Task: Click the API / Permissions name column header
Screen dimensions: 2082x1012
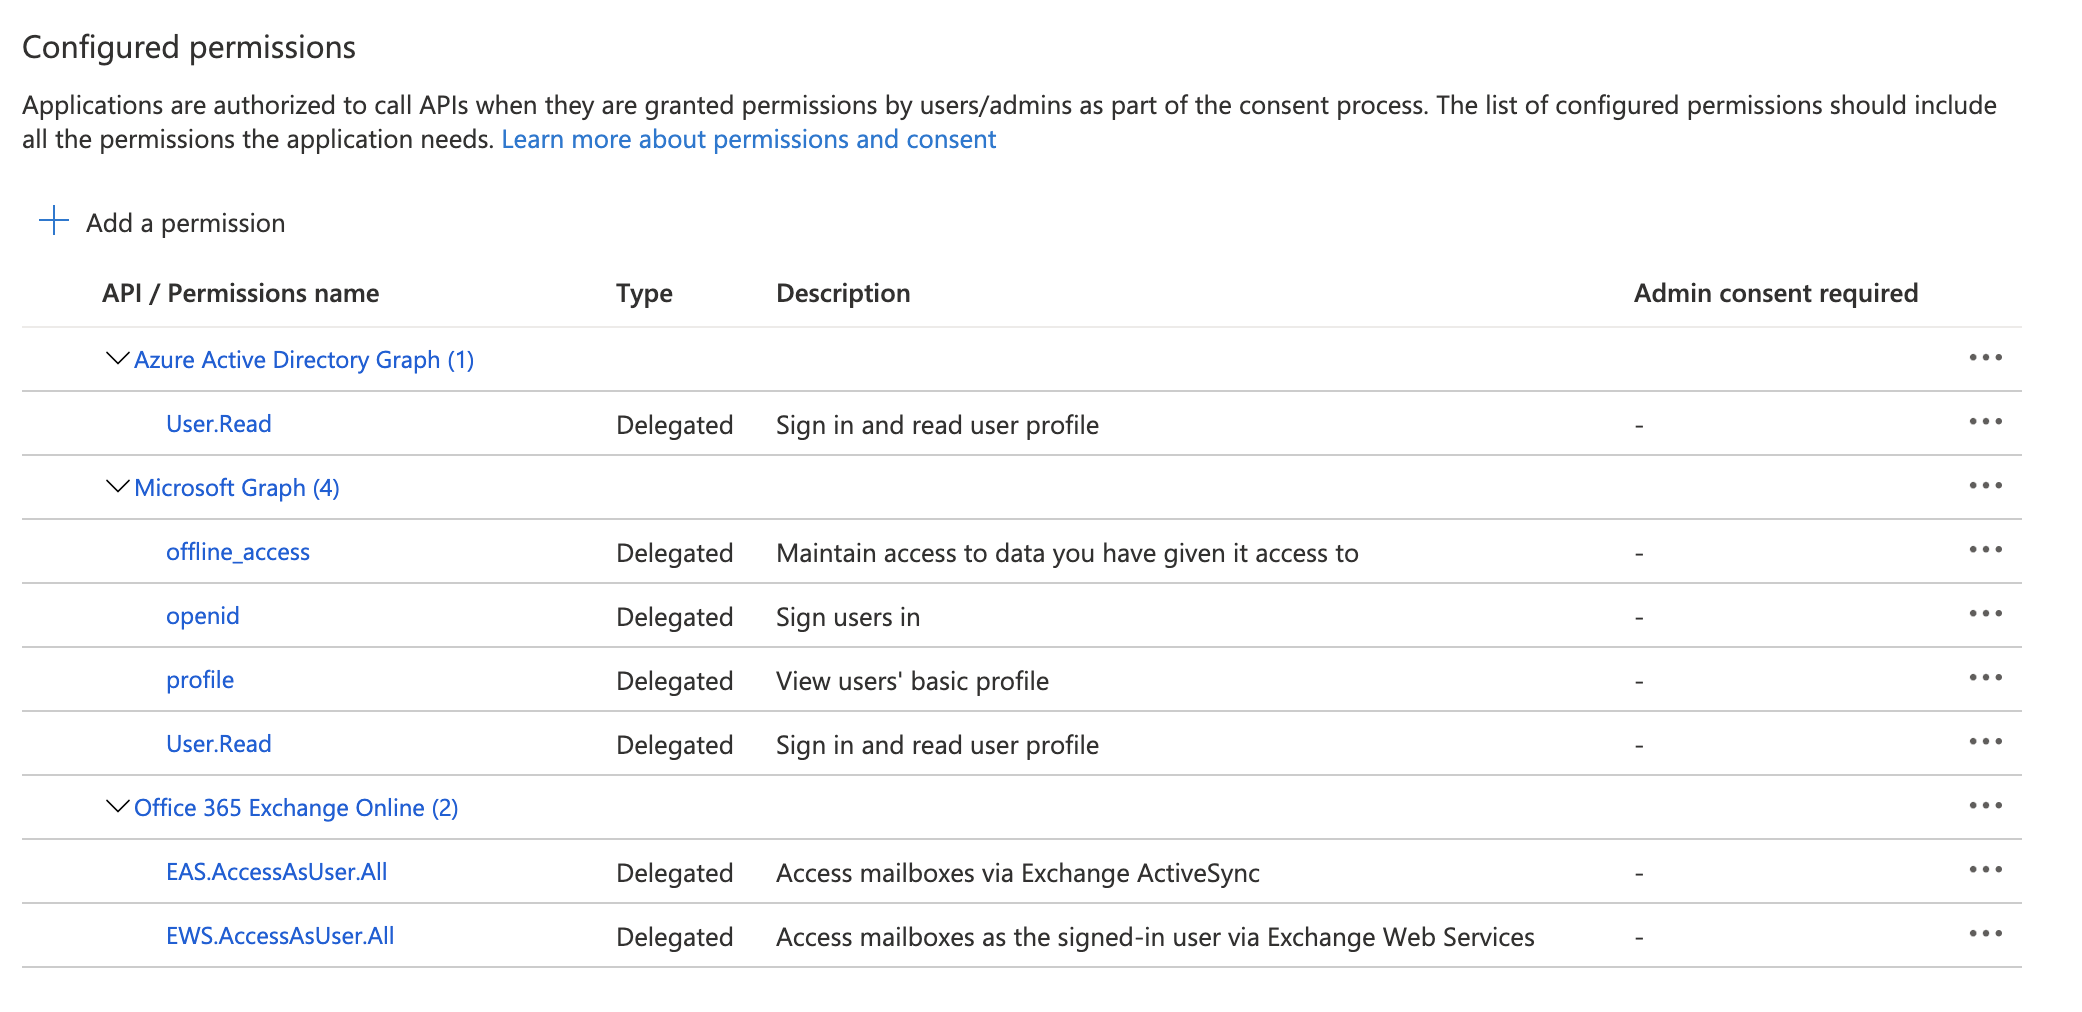Action: (x=239, y=293)
